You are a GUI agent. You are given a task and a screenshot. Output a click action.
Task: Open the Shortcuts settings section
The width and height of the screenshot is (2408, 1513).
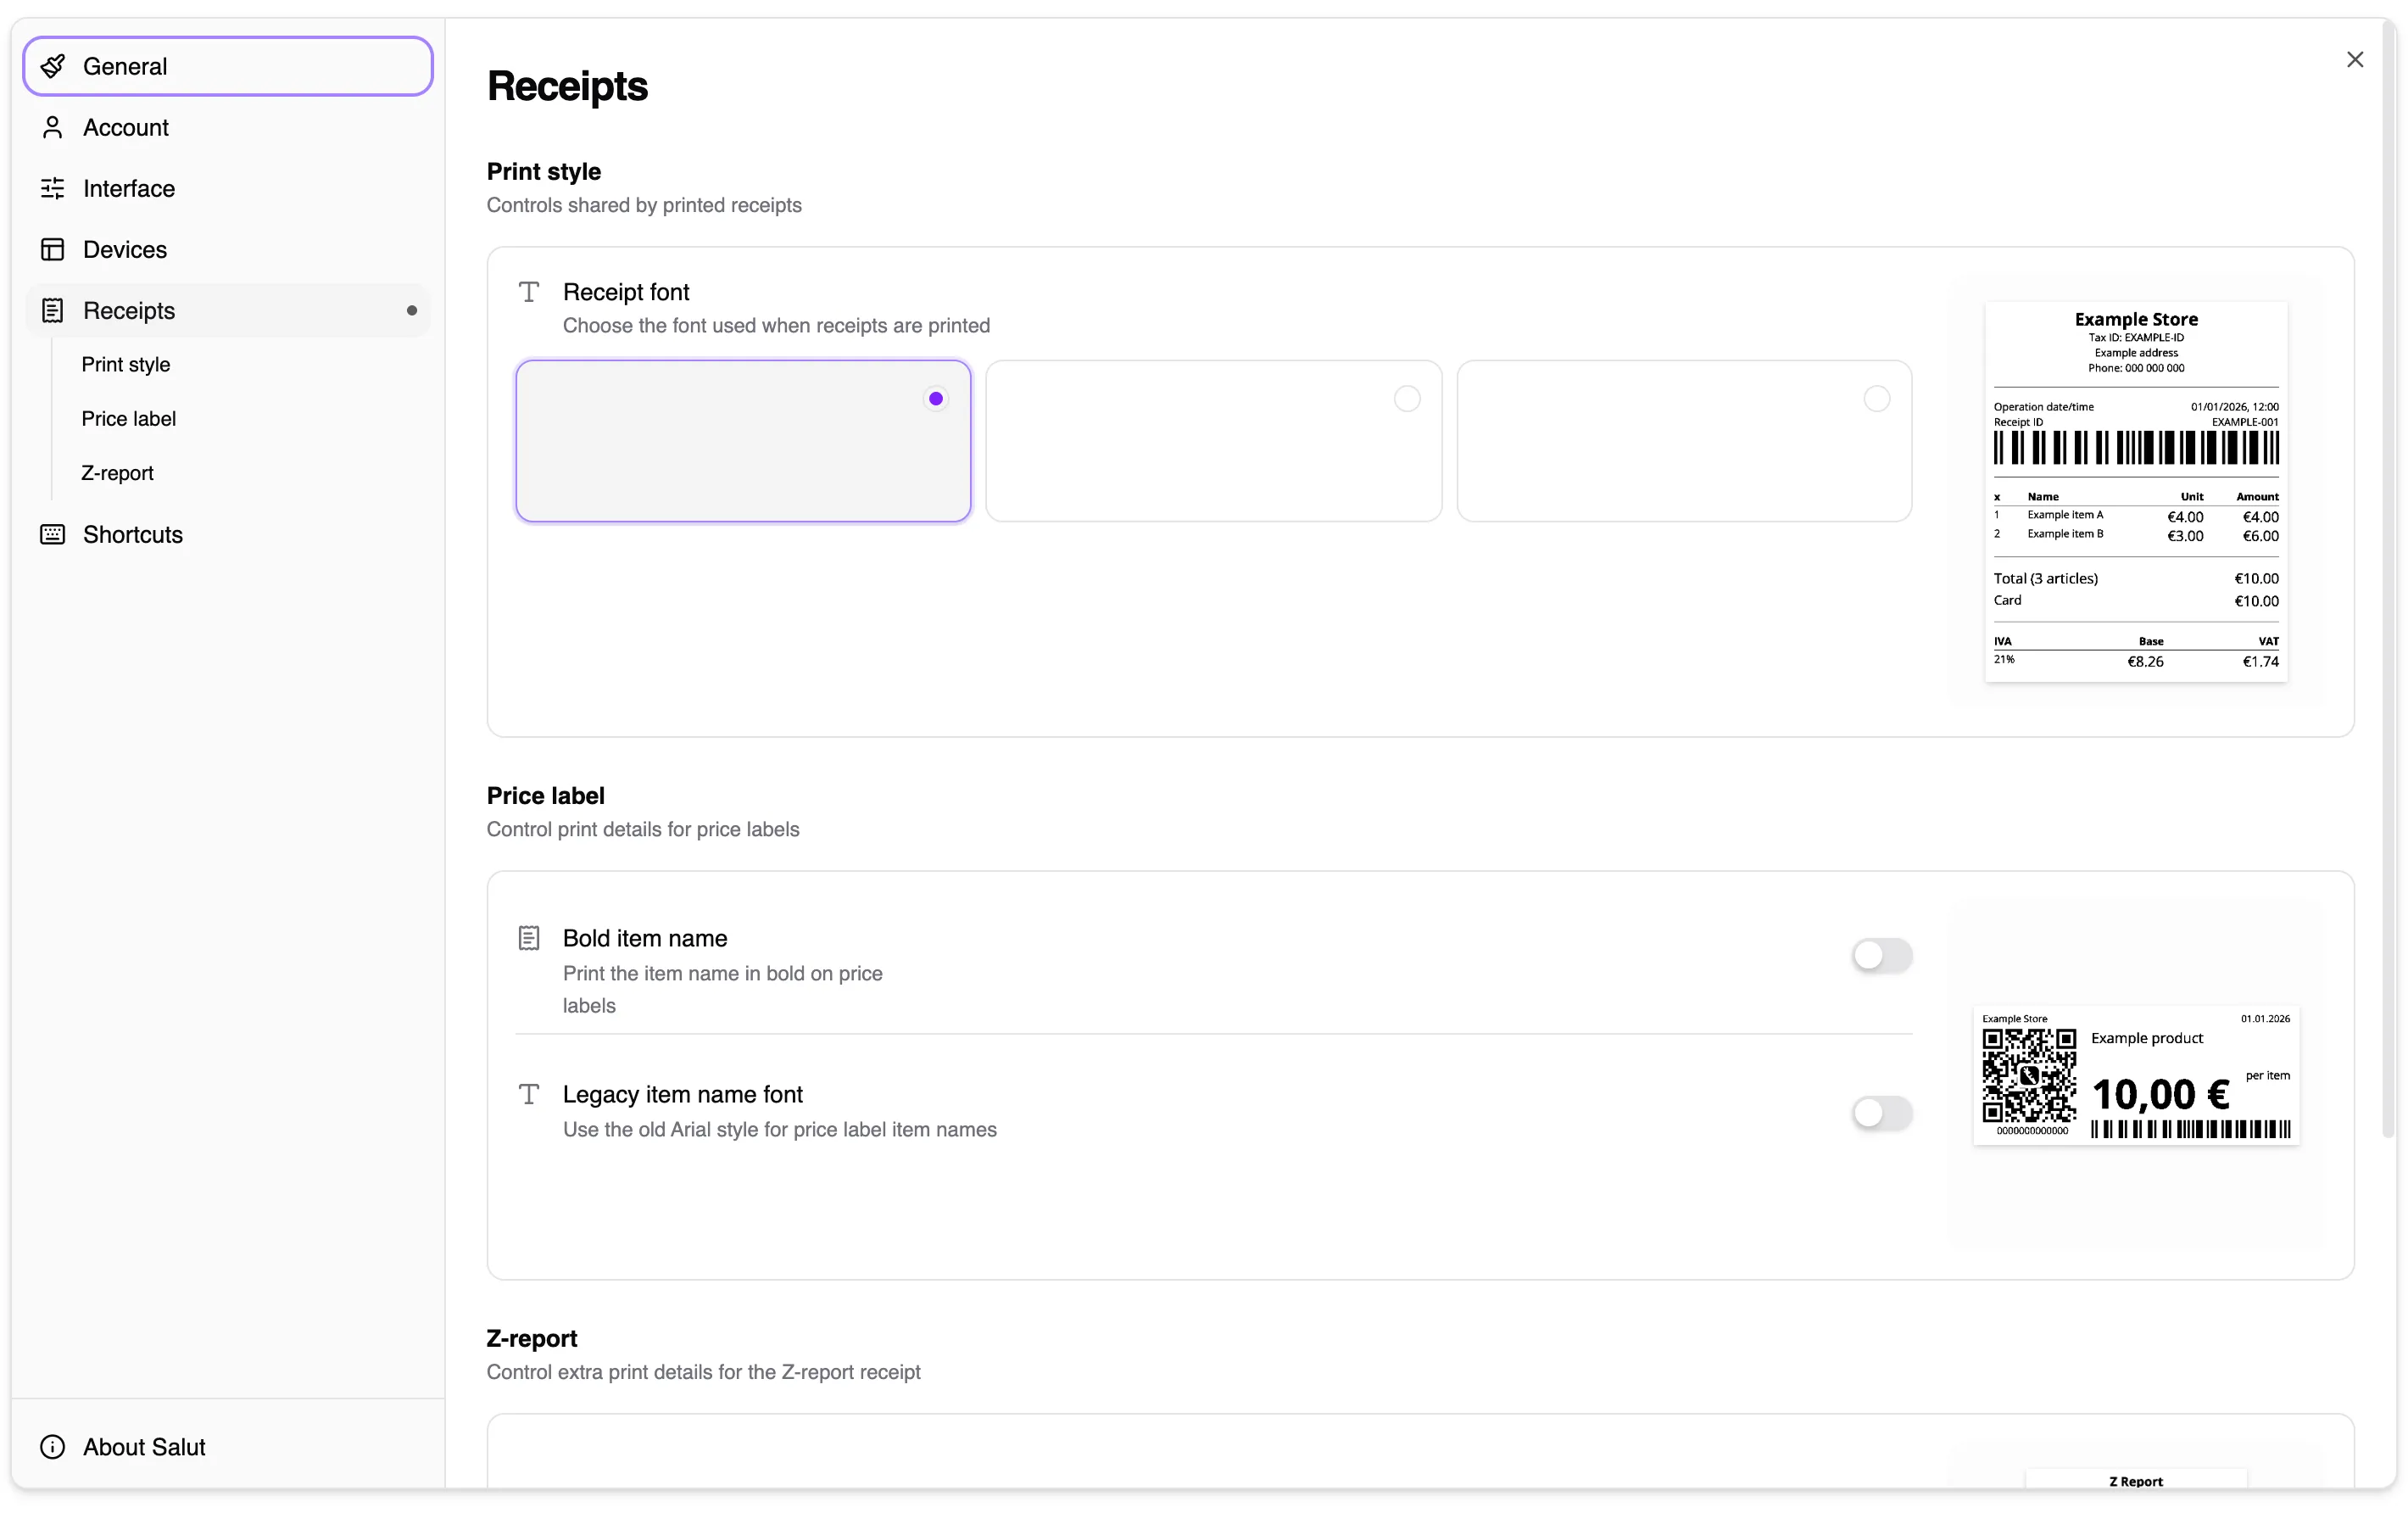point(228,534)
